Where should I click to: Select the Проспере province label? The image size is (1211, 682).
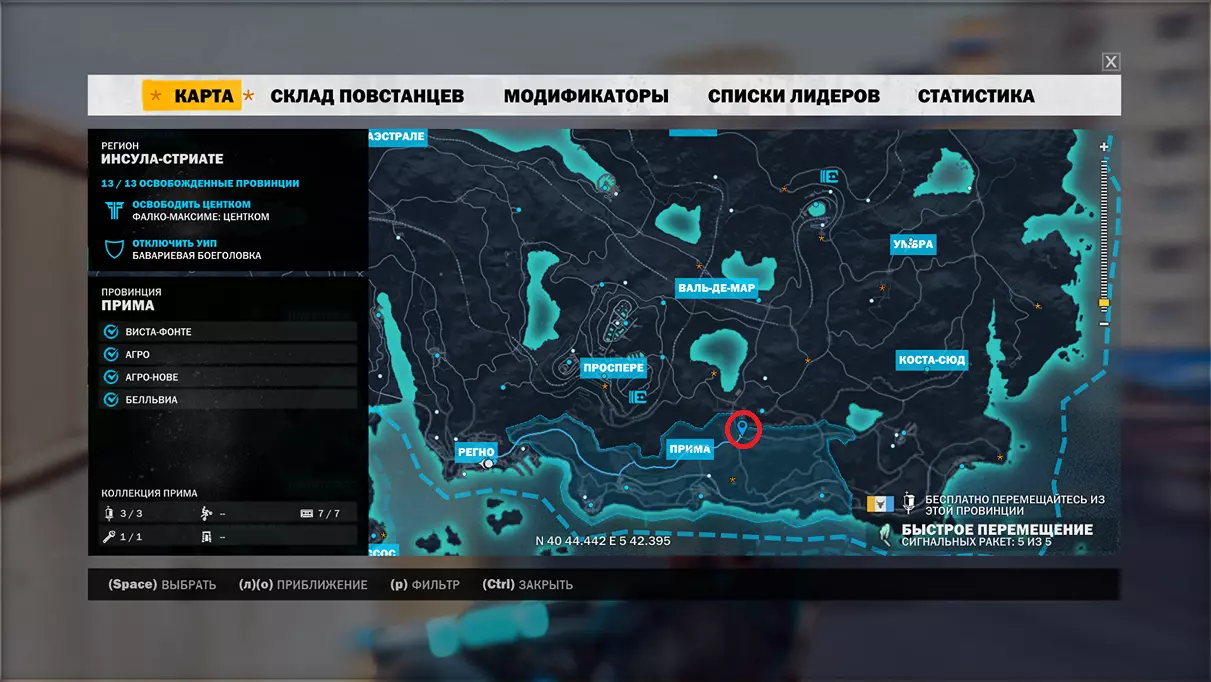pos(614,368)
